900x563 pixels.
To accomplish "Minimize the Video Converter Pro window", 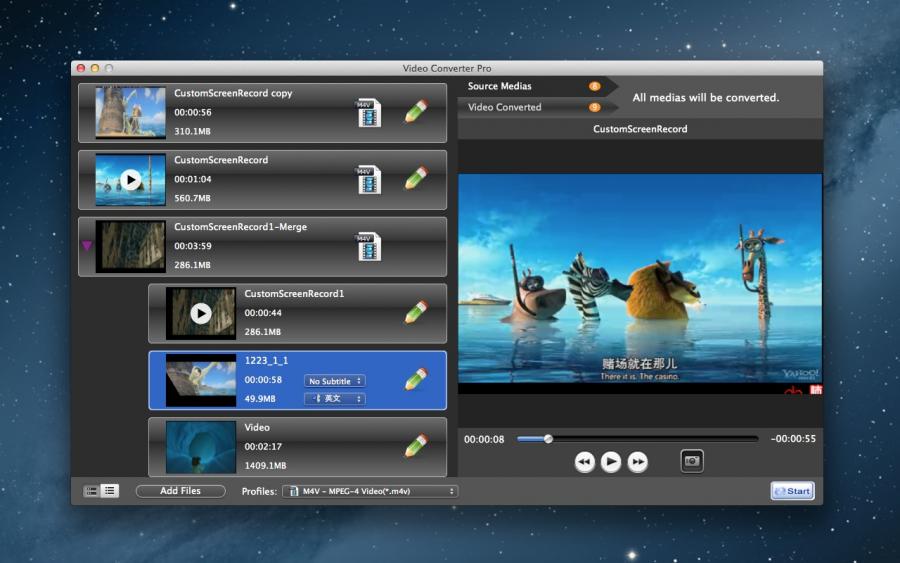I will coord(95,68).
